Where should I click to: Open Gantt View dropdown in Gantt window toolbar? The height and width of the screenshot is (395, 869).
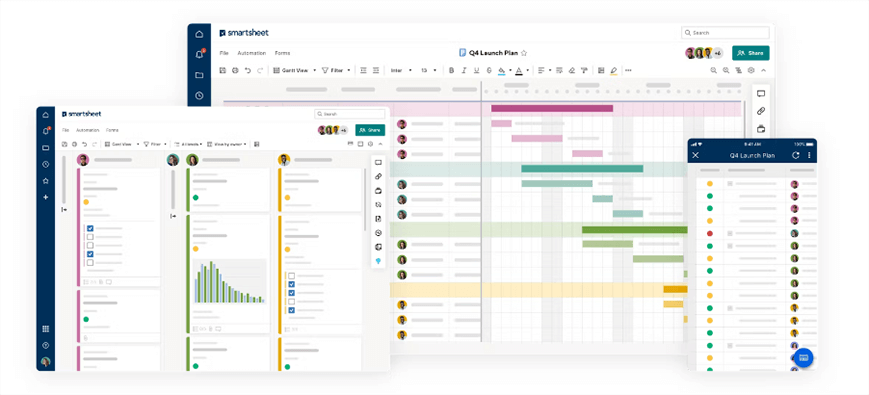coord(294,70)
